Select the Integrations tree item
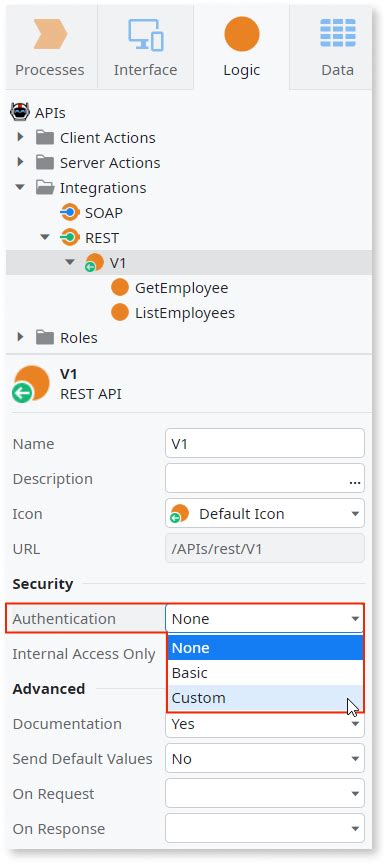387x864 pixels. (103, 188)
